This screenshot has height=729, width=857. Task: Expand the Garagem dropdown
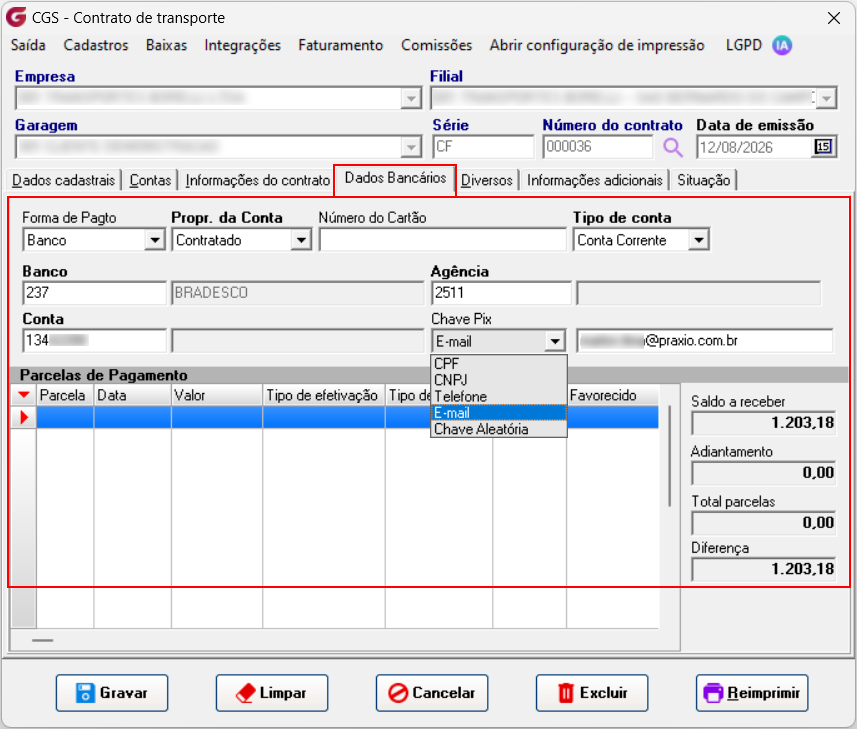(410, 147)
